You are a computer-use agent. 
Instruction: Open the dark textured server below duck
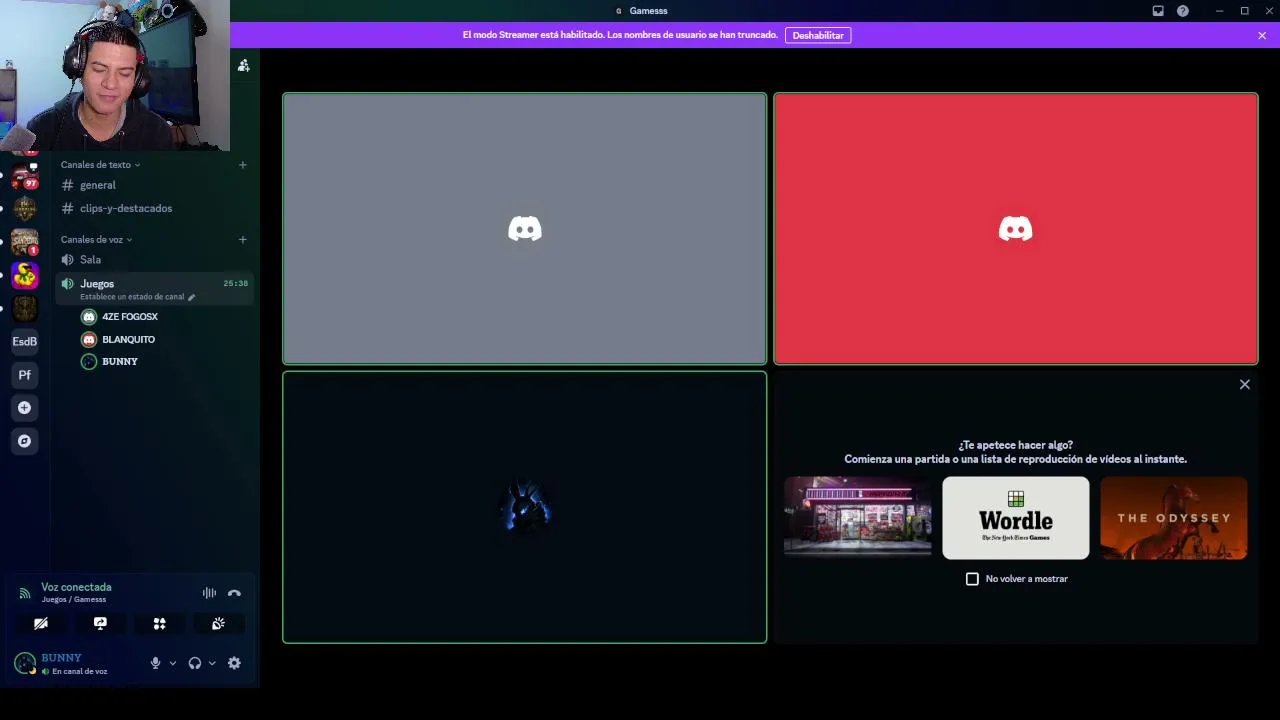(x=25, y=308)
